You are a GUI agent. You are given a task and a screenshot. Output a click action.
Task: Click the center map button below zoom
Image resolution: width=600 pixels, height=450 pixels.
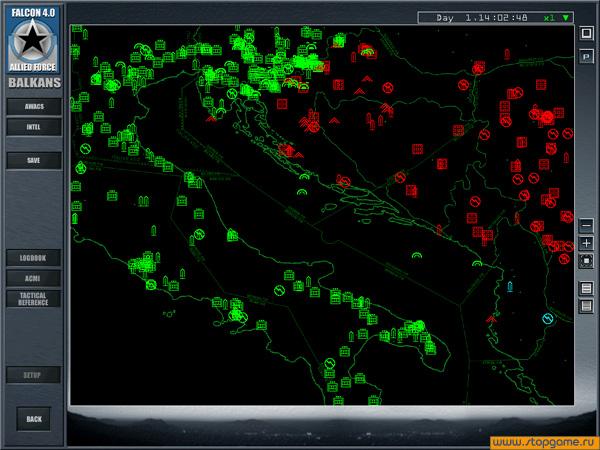586,260
